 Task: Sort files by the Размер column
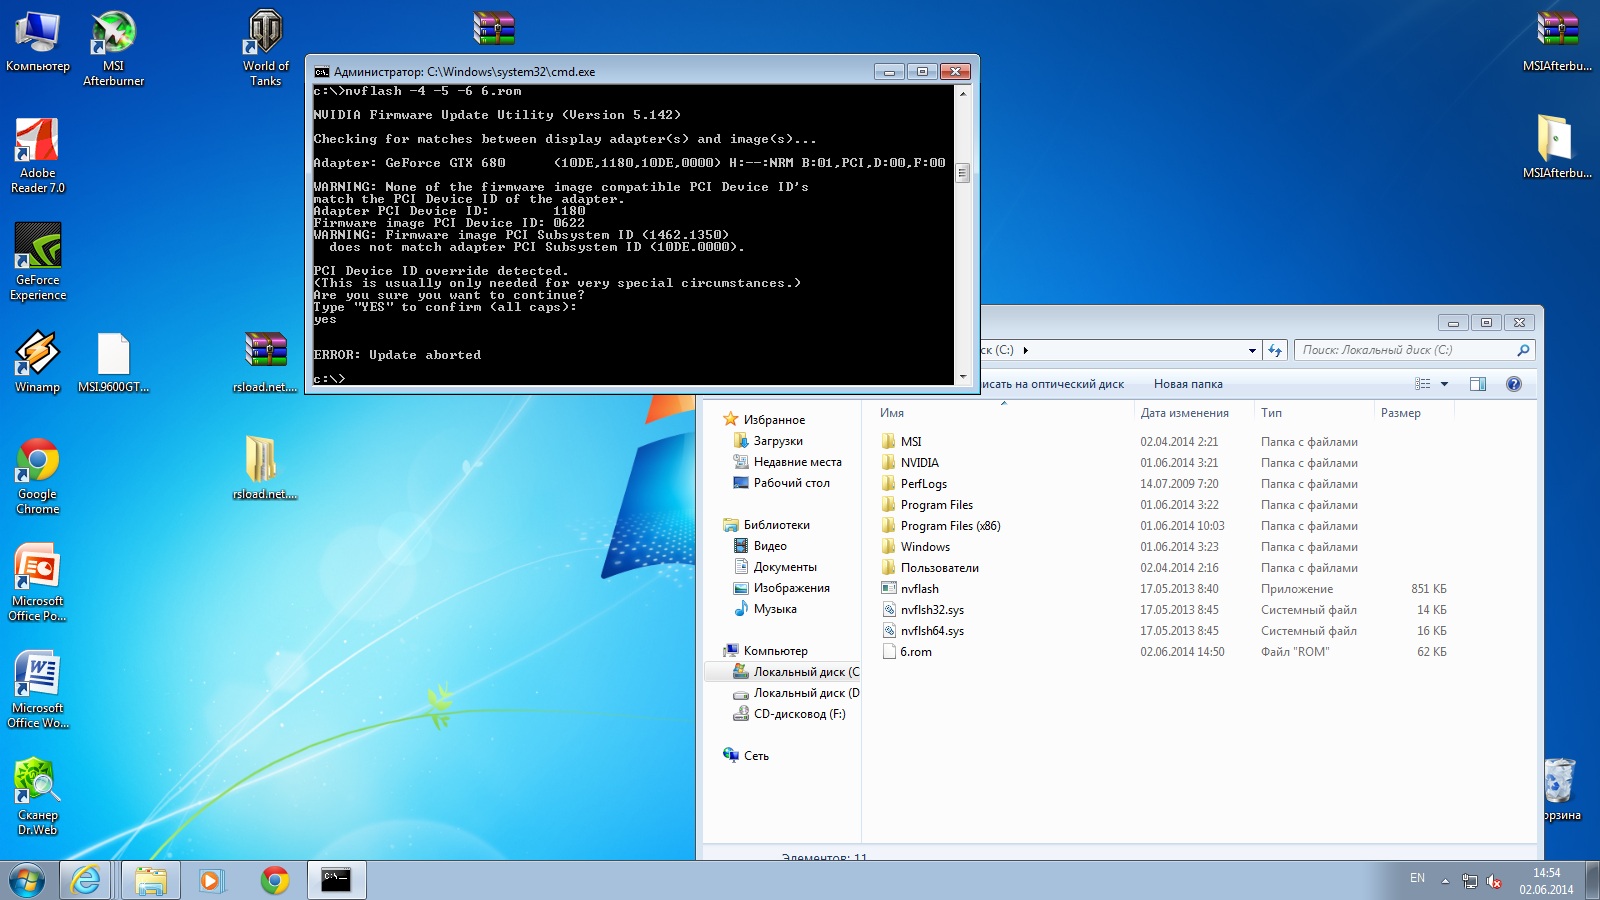coord(1412,413)
